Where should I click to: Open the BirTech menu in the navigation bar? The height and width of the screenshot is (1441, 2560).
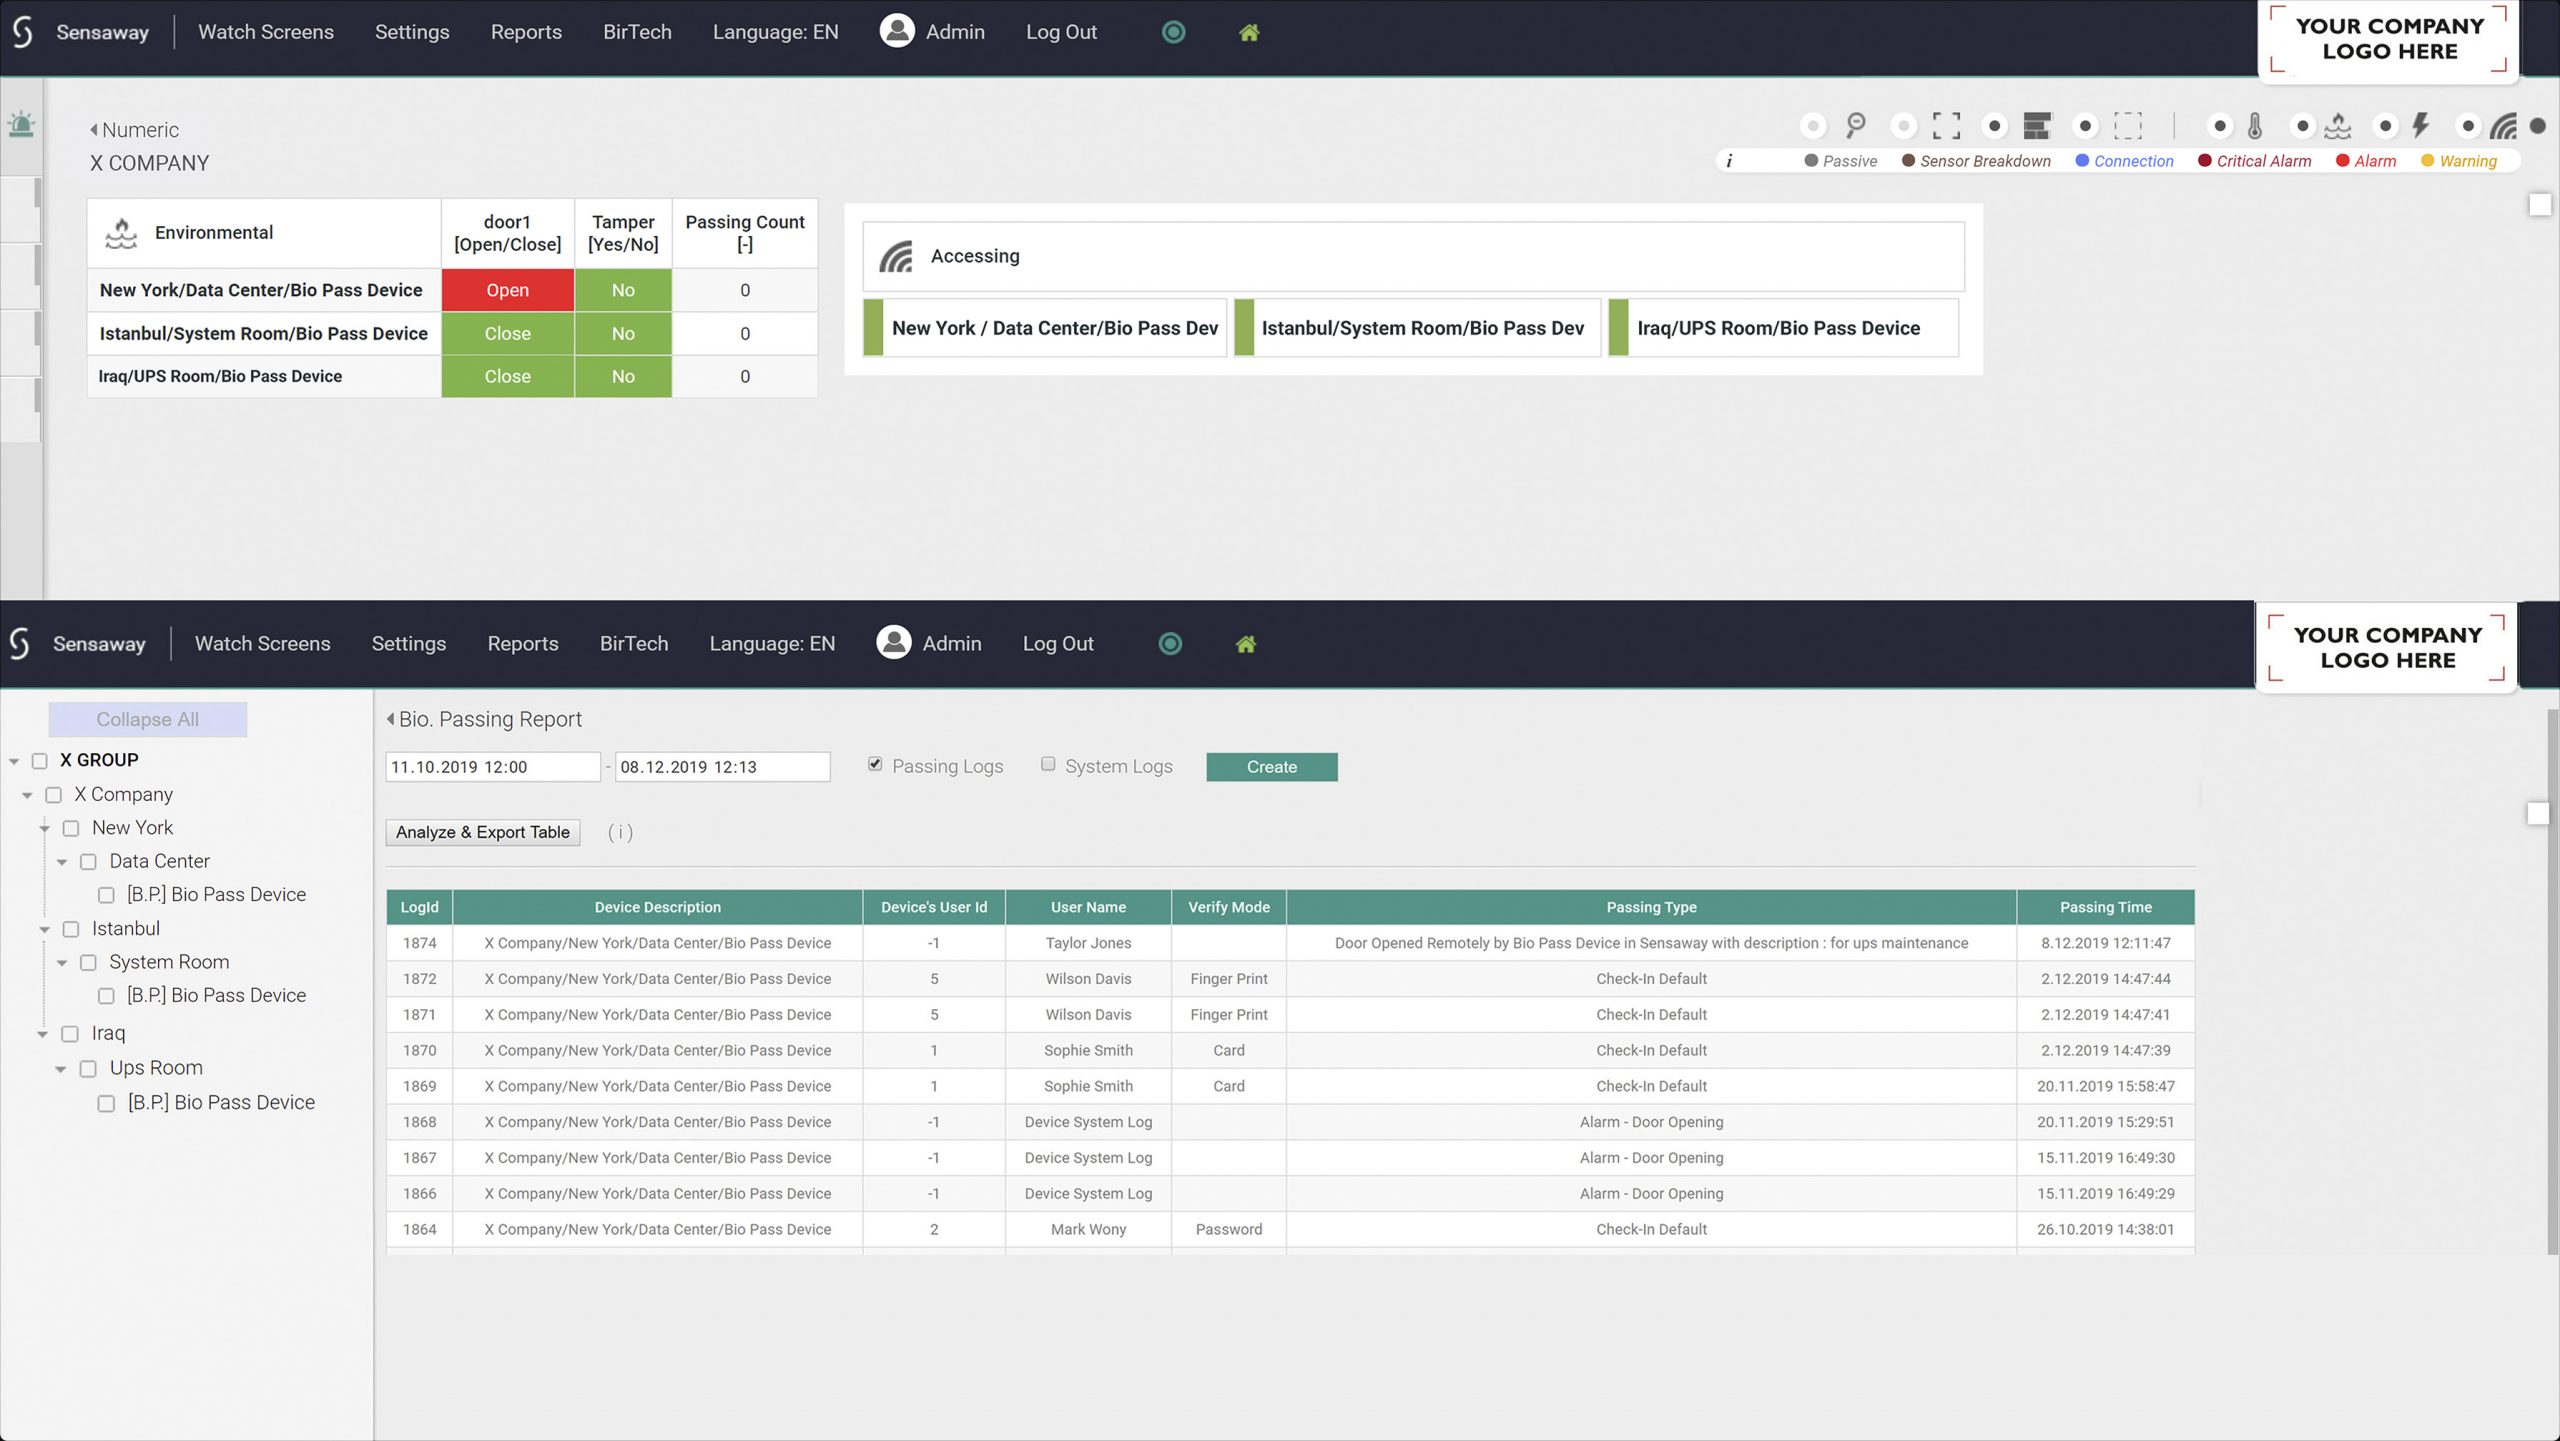637,31
